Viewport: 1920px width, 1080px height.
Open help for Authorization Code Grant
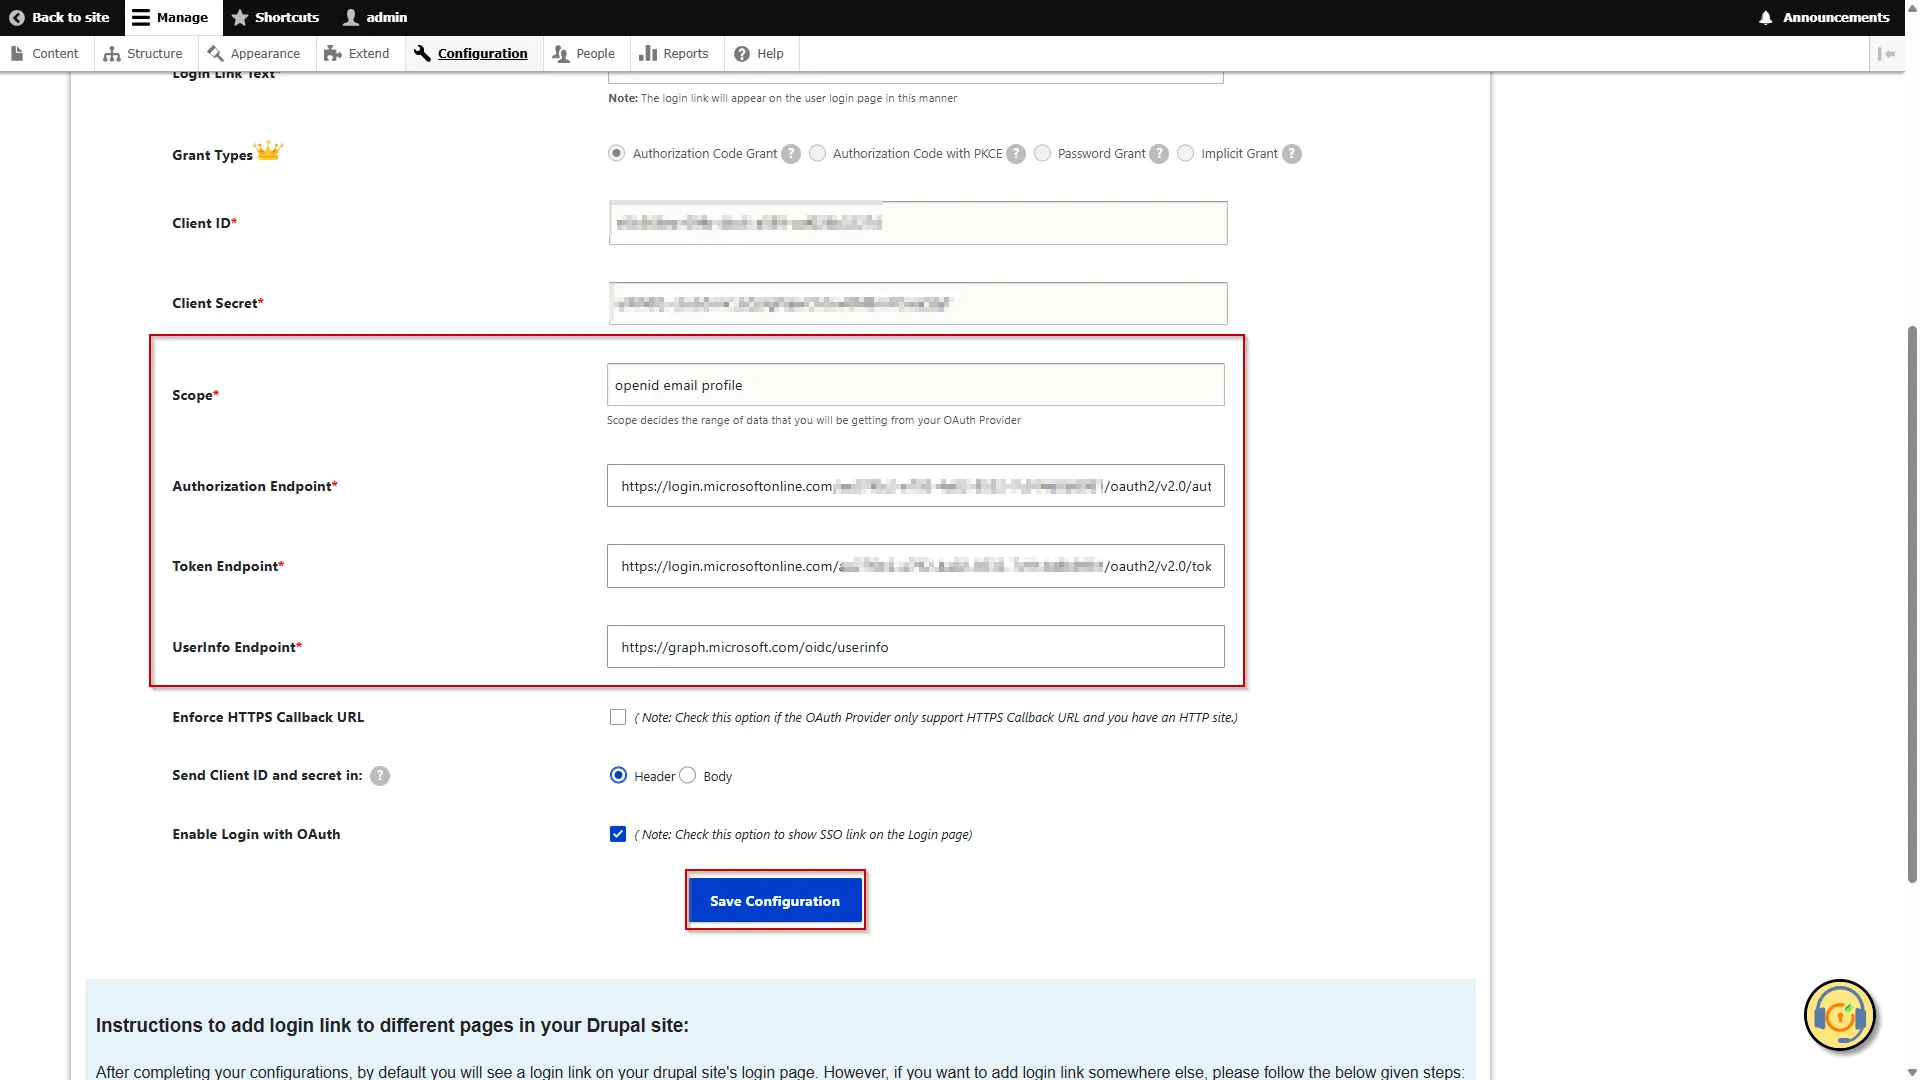coord(791,154)
